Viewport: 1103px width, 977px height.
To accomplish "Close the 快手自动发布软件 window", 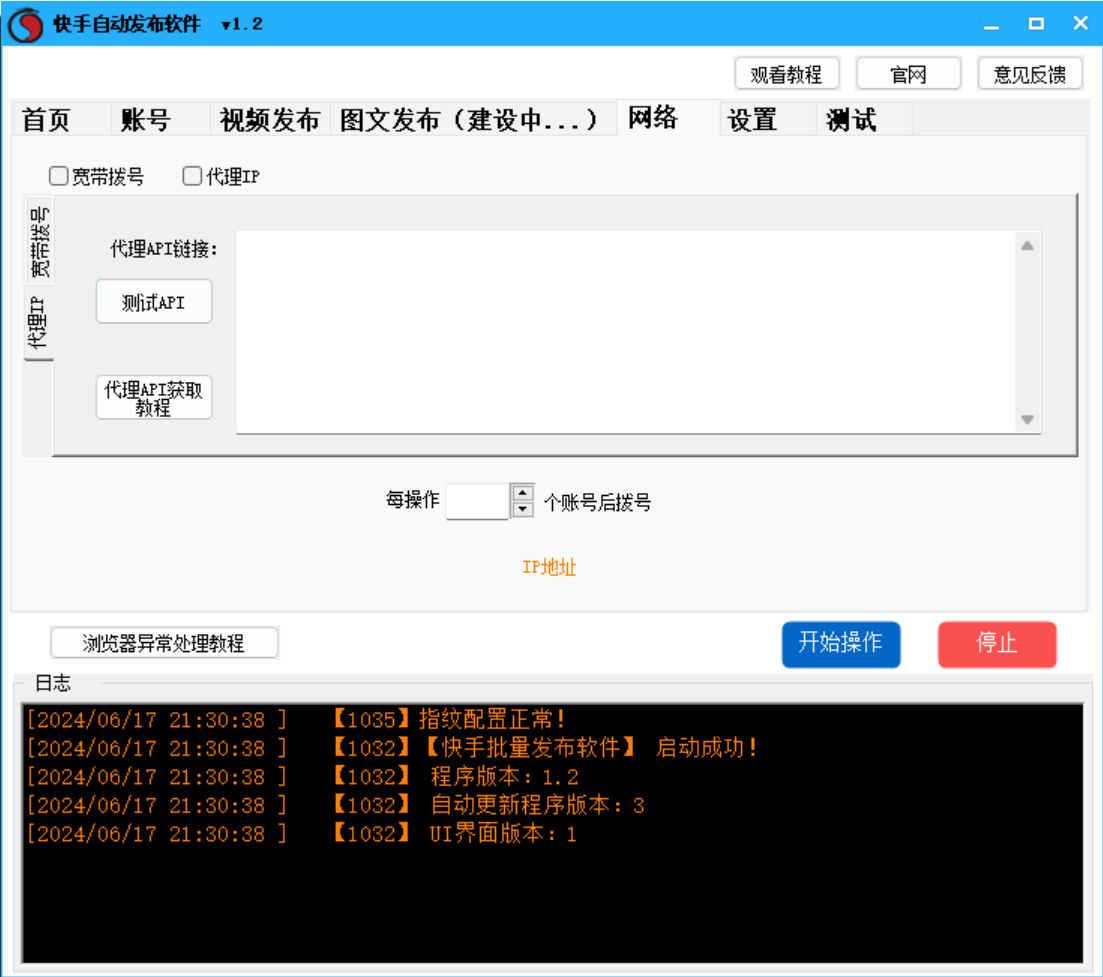I will coord(1081,24).
